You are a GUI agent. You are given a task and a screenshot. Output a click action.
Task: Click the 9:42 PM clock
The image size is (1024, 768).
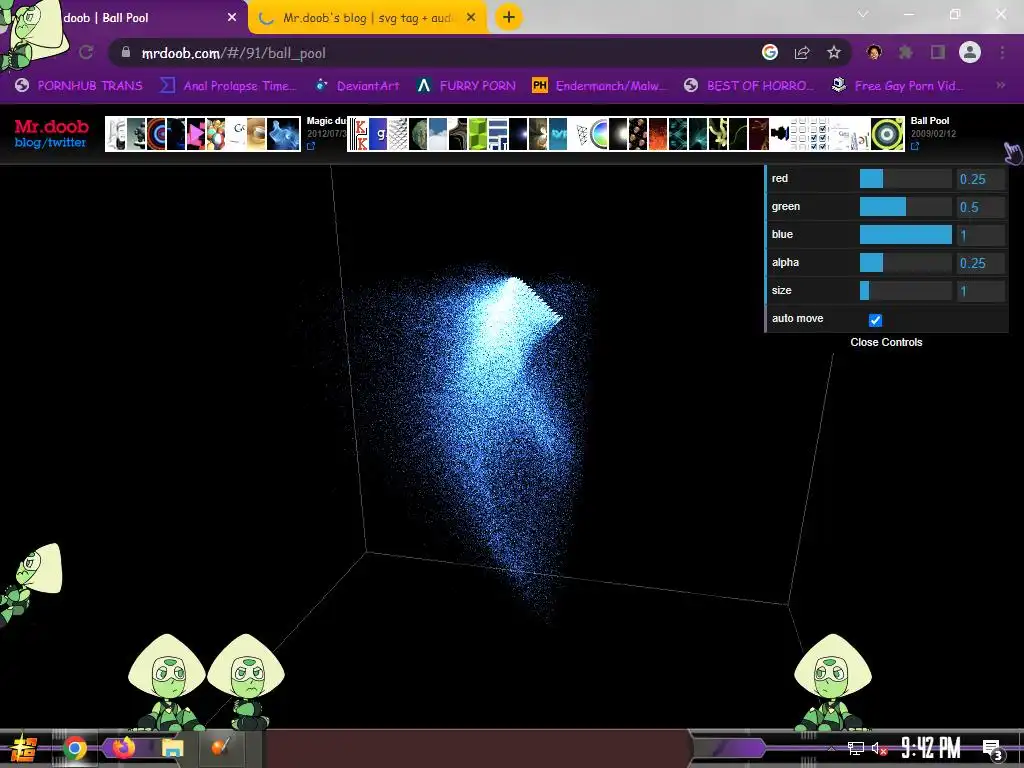pos(931,748)
